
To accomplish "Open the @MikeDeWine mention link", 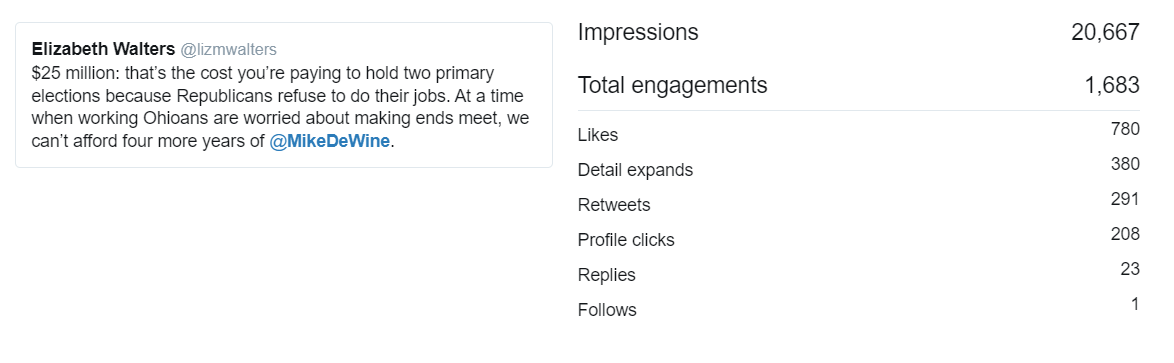I will [x=329, y=141].
